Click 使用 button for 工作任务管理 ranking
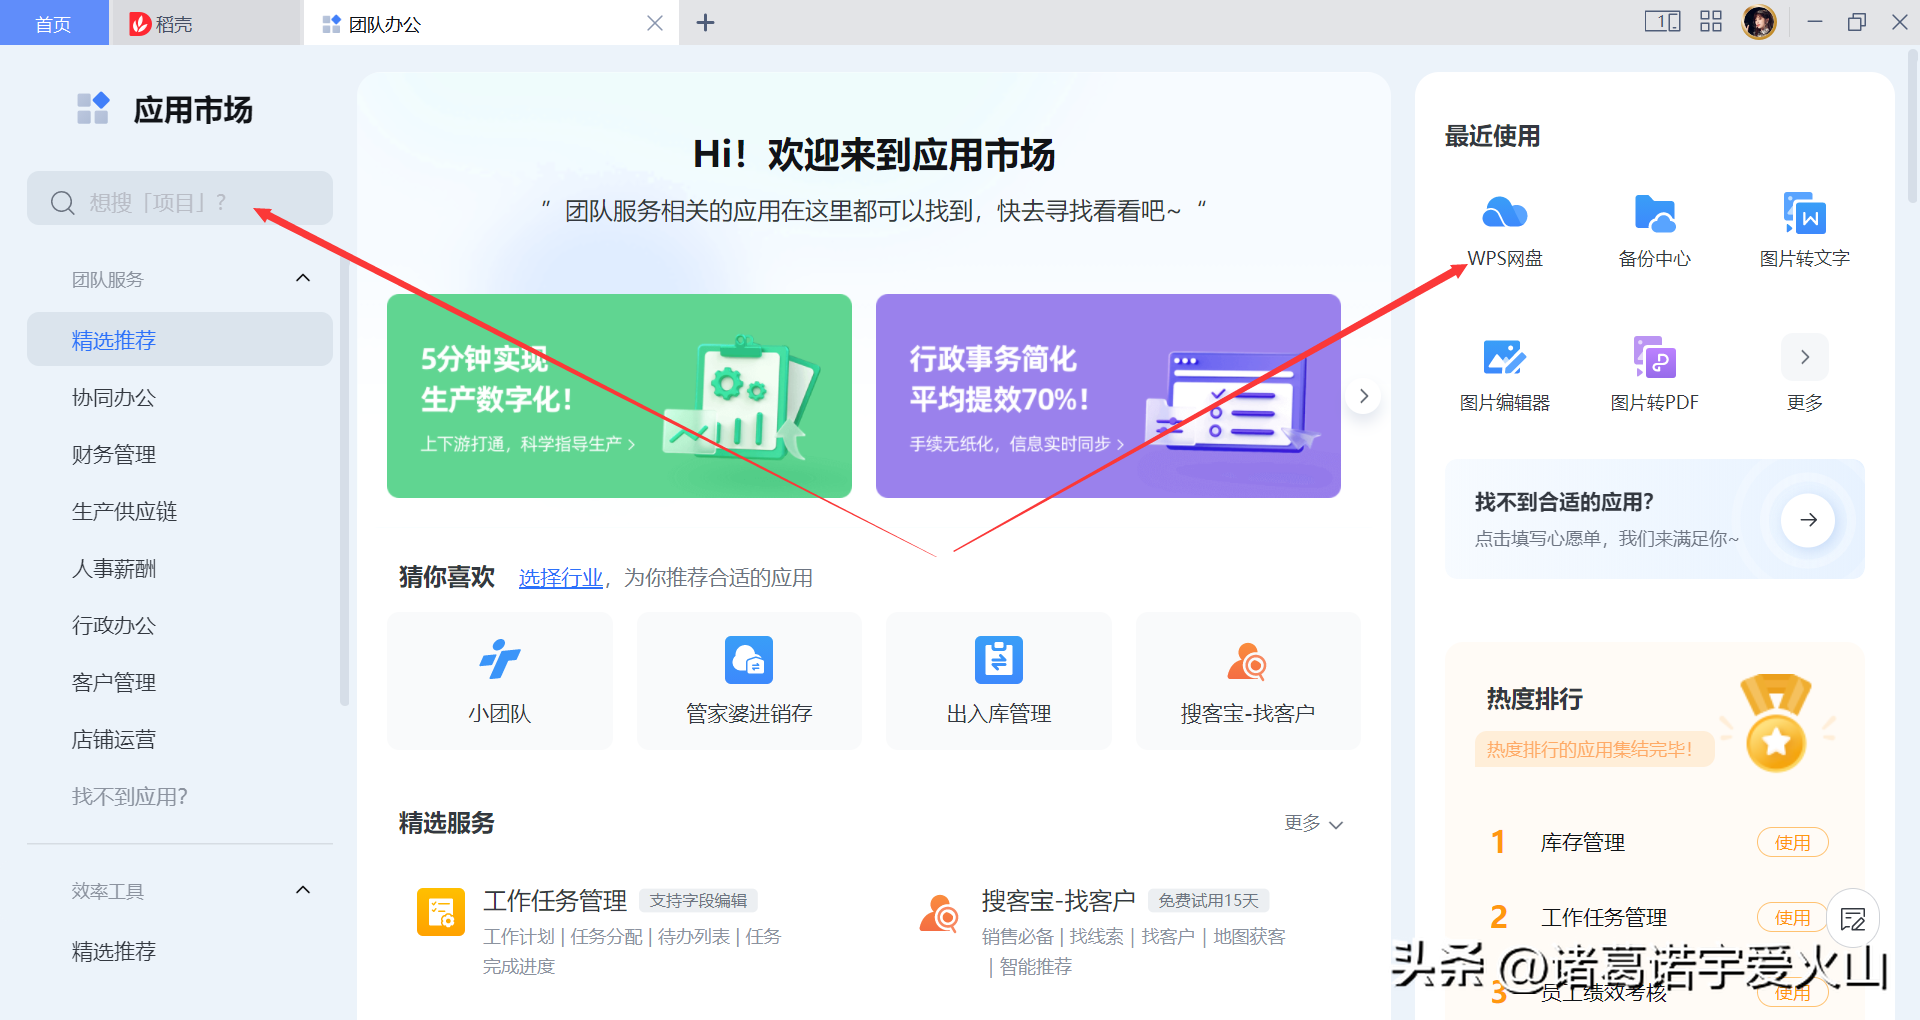1920x1020 pixels. (1792, 917)
